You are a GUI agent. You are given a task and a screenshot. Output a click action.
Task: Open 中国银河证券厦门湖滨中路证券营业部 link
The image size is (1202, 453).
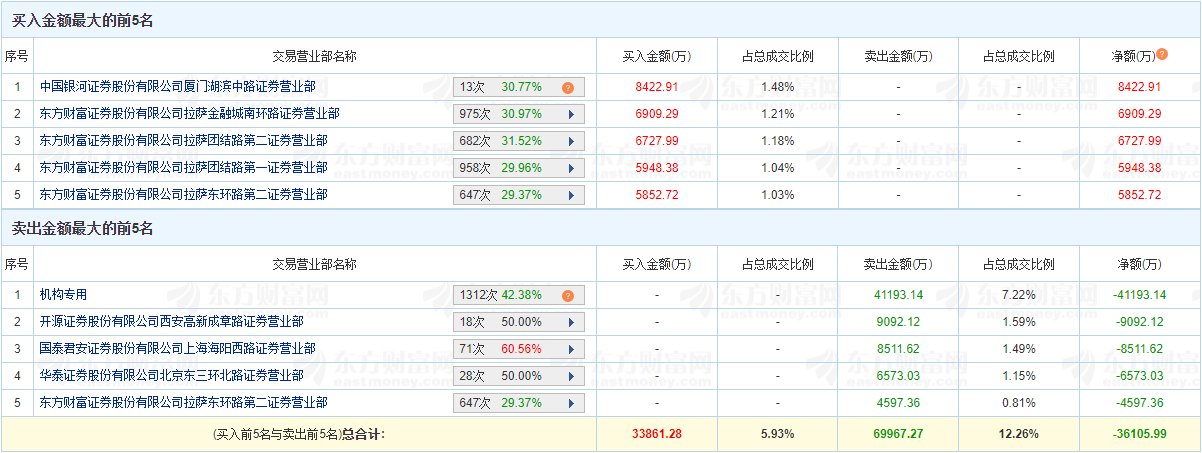pyautogui.click(x=184, y=88)
